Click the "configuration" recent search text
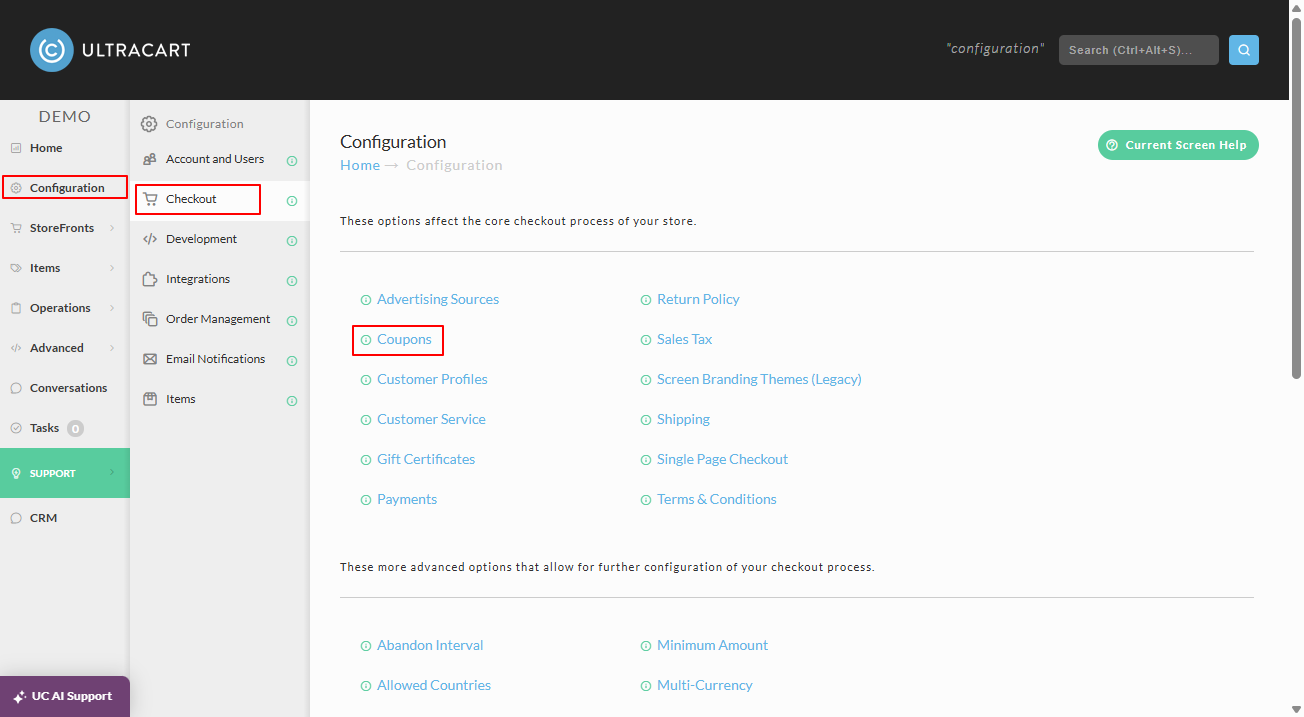Image resolution: width=1304 pixels, height=717 pixels. pos(995,48)
